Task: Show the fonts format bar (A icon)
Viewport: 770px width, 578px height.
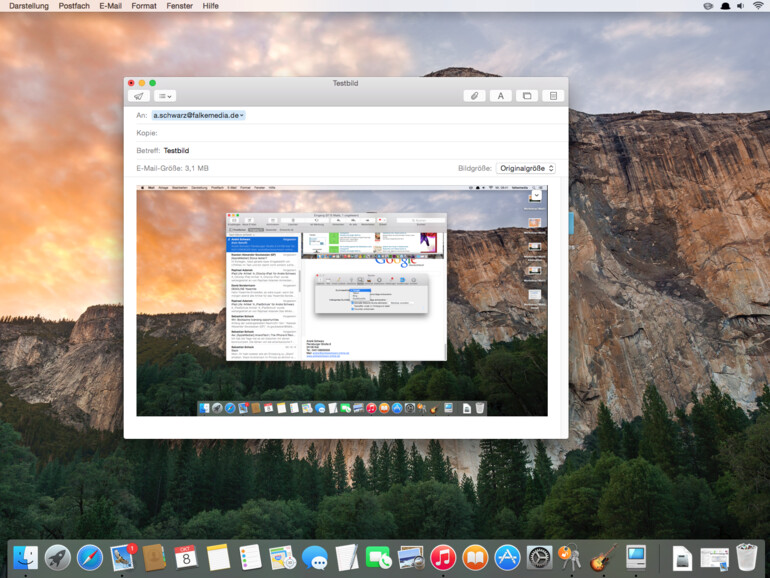Action: pos(500,96)
